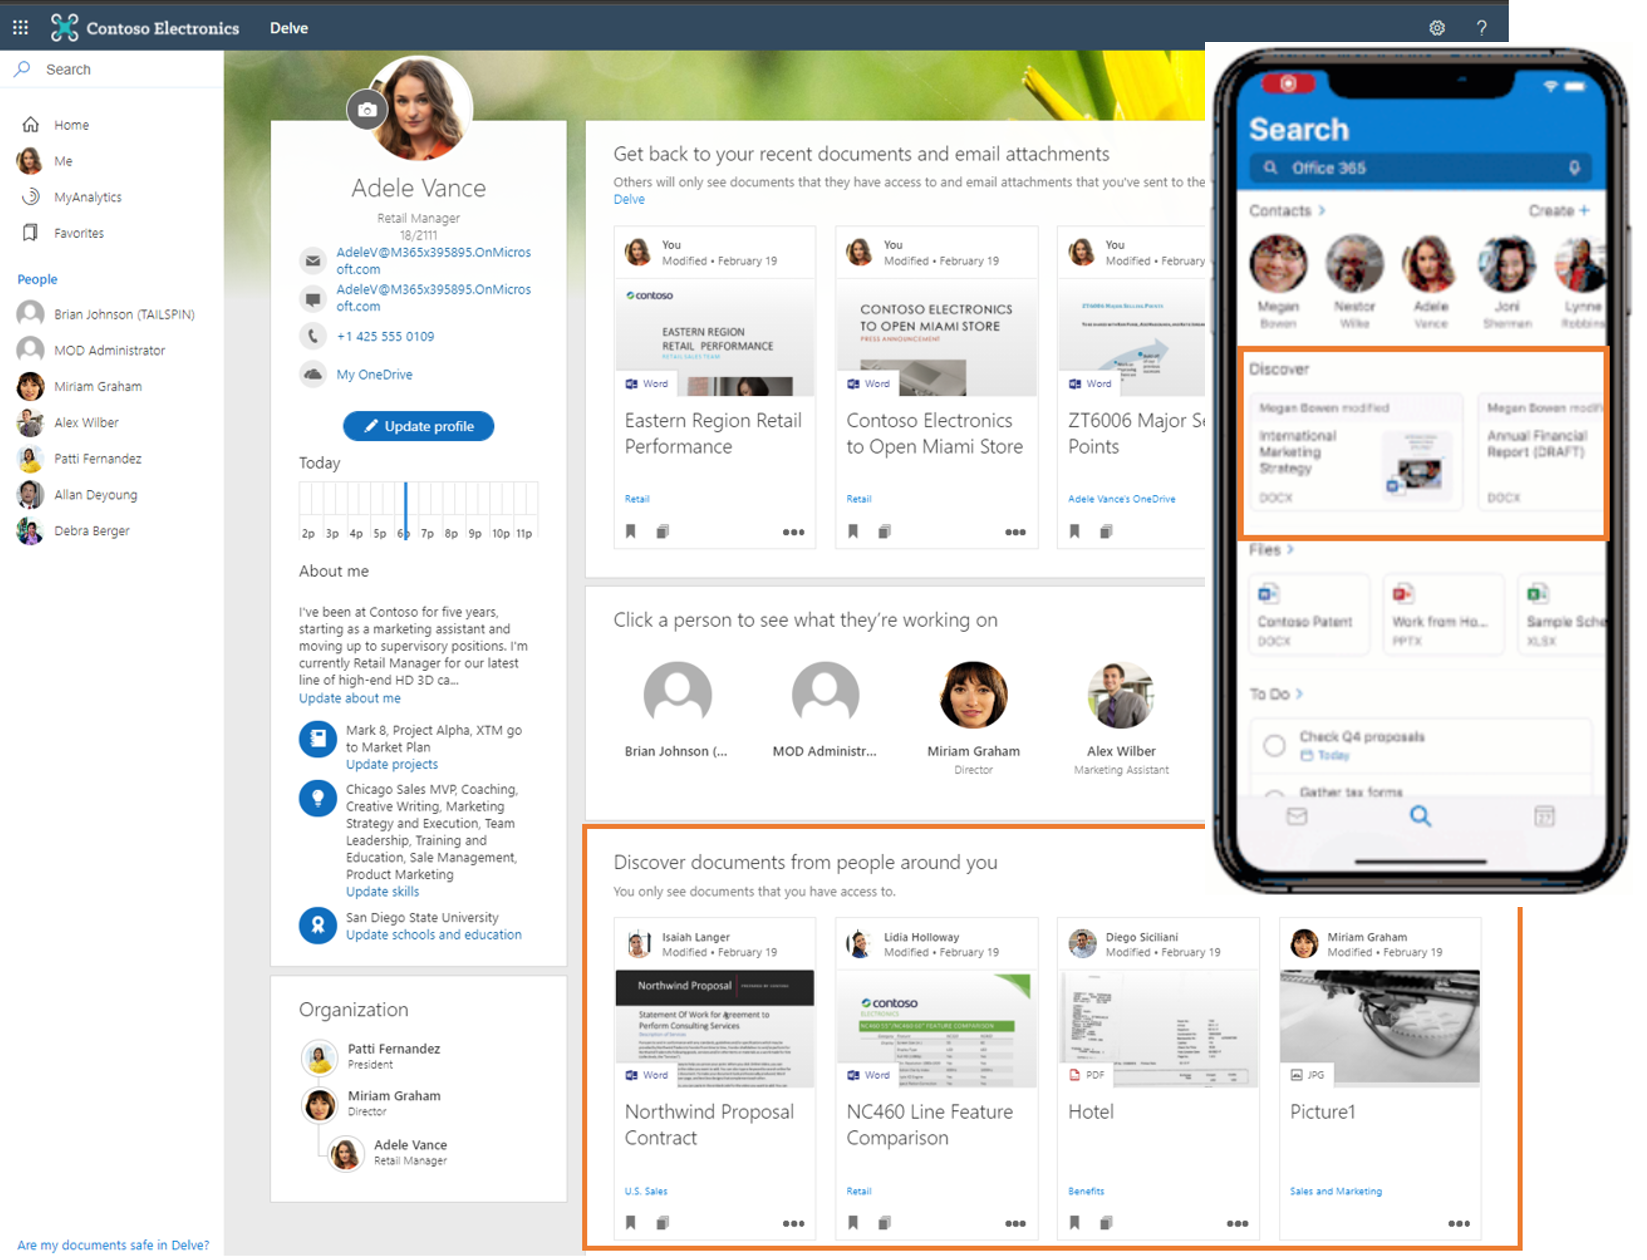Tap International Marketing Strategy card on phone

coord(1355,451)
